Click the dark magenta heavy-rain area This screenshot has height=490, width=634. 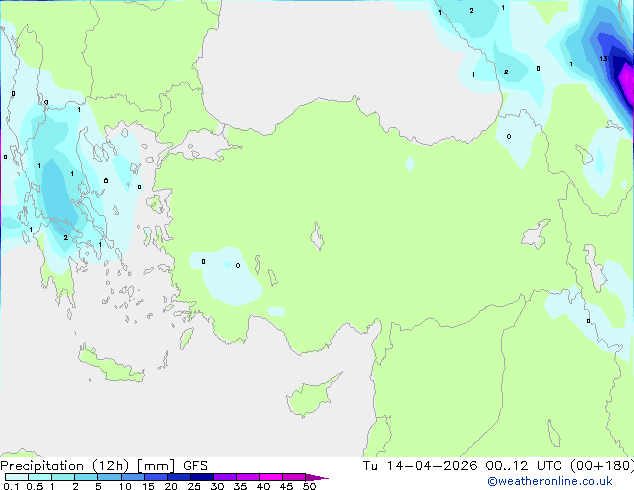(x=626, y=81)
